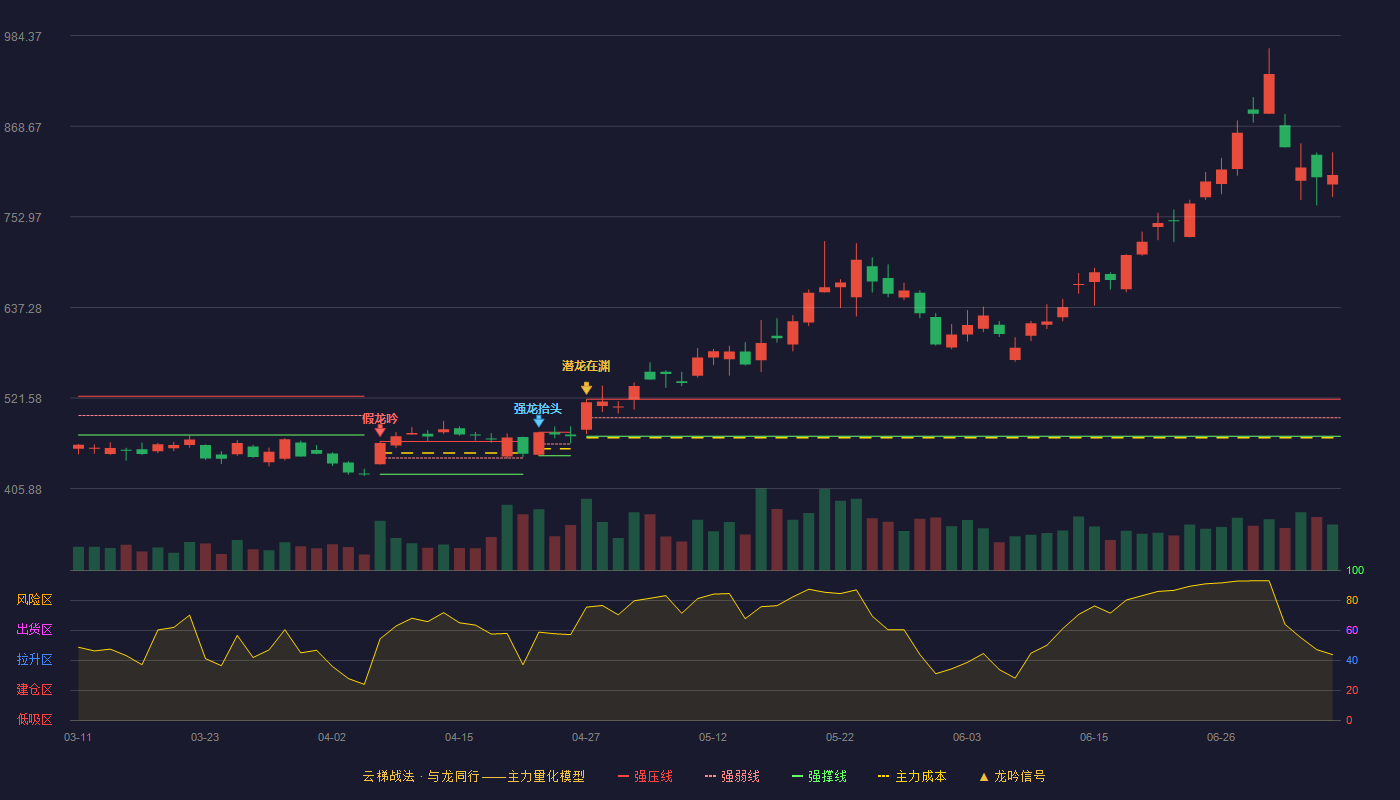Click the 80 indicator axis value
Screen dimensions: 1400x800
pos(1352,600)
